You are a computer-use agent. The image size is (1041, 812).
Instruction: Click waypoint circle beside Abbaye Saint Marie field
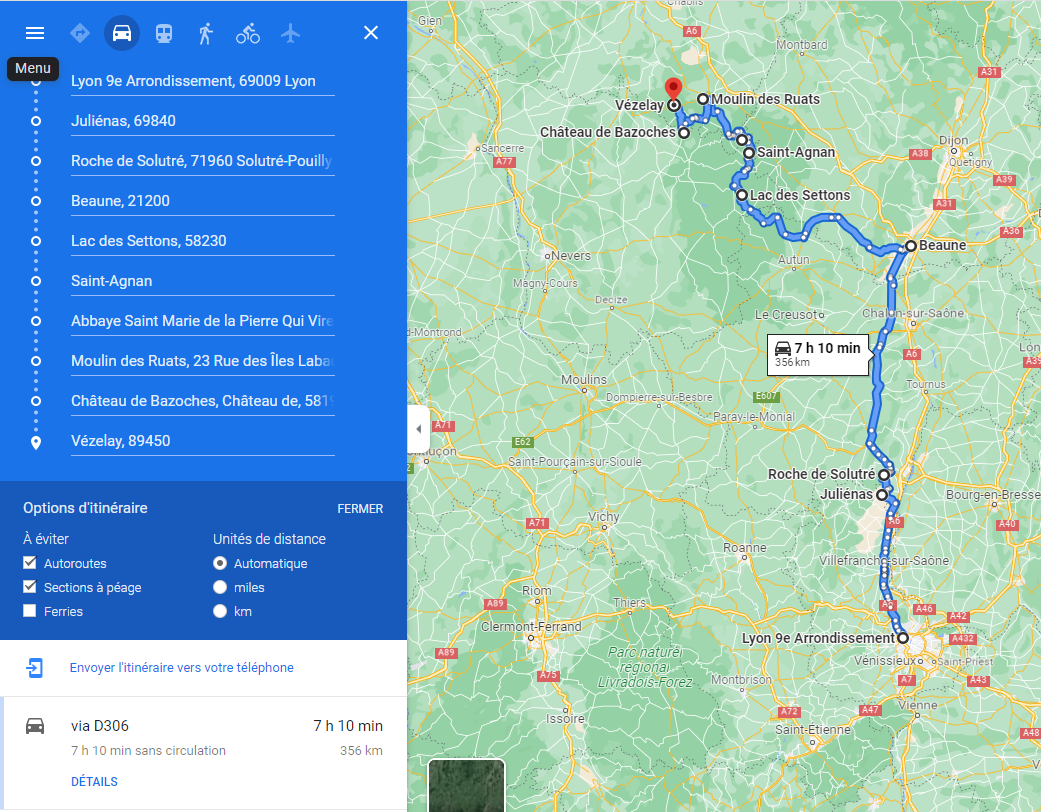click(36, 321)
